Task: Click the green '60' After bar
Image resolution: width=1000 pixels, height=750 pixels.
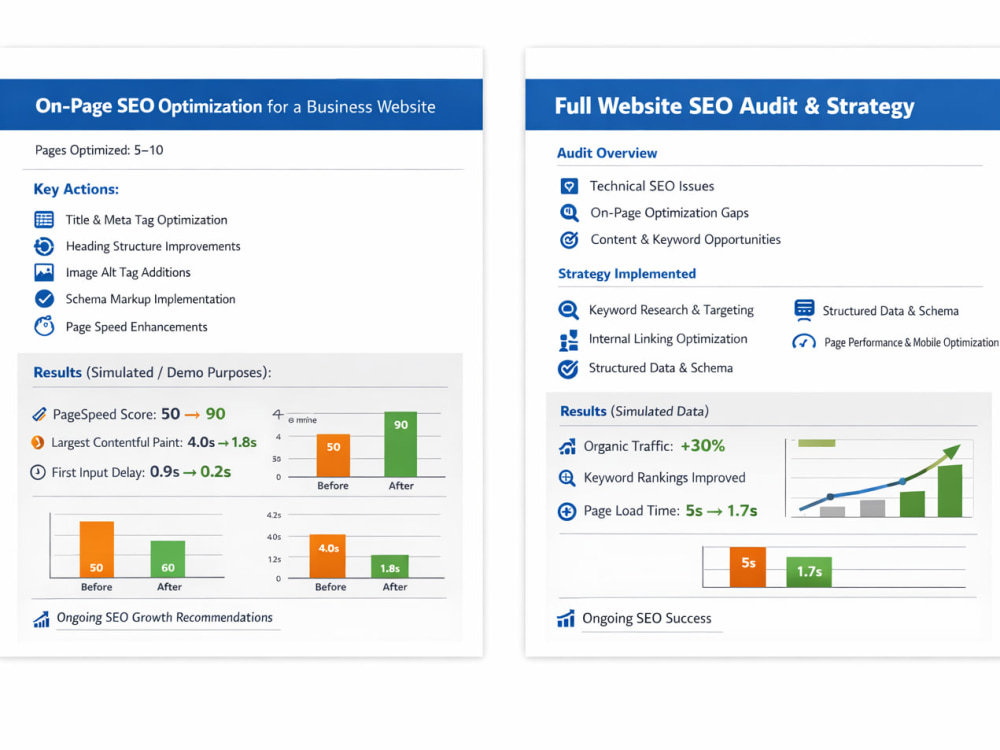Action: click(x=168, y=559)
